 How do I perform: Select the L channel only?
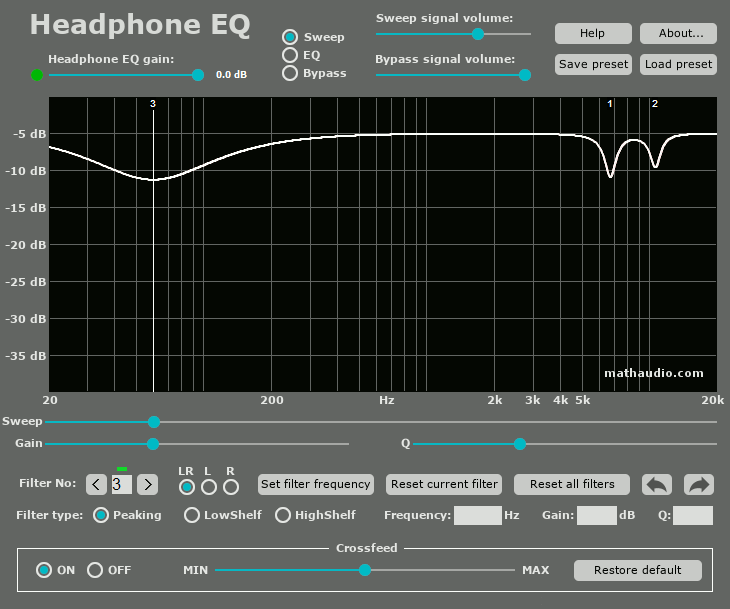pyautogui.click(x=209, y=487)
